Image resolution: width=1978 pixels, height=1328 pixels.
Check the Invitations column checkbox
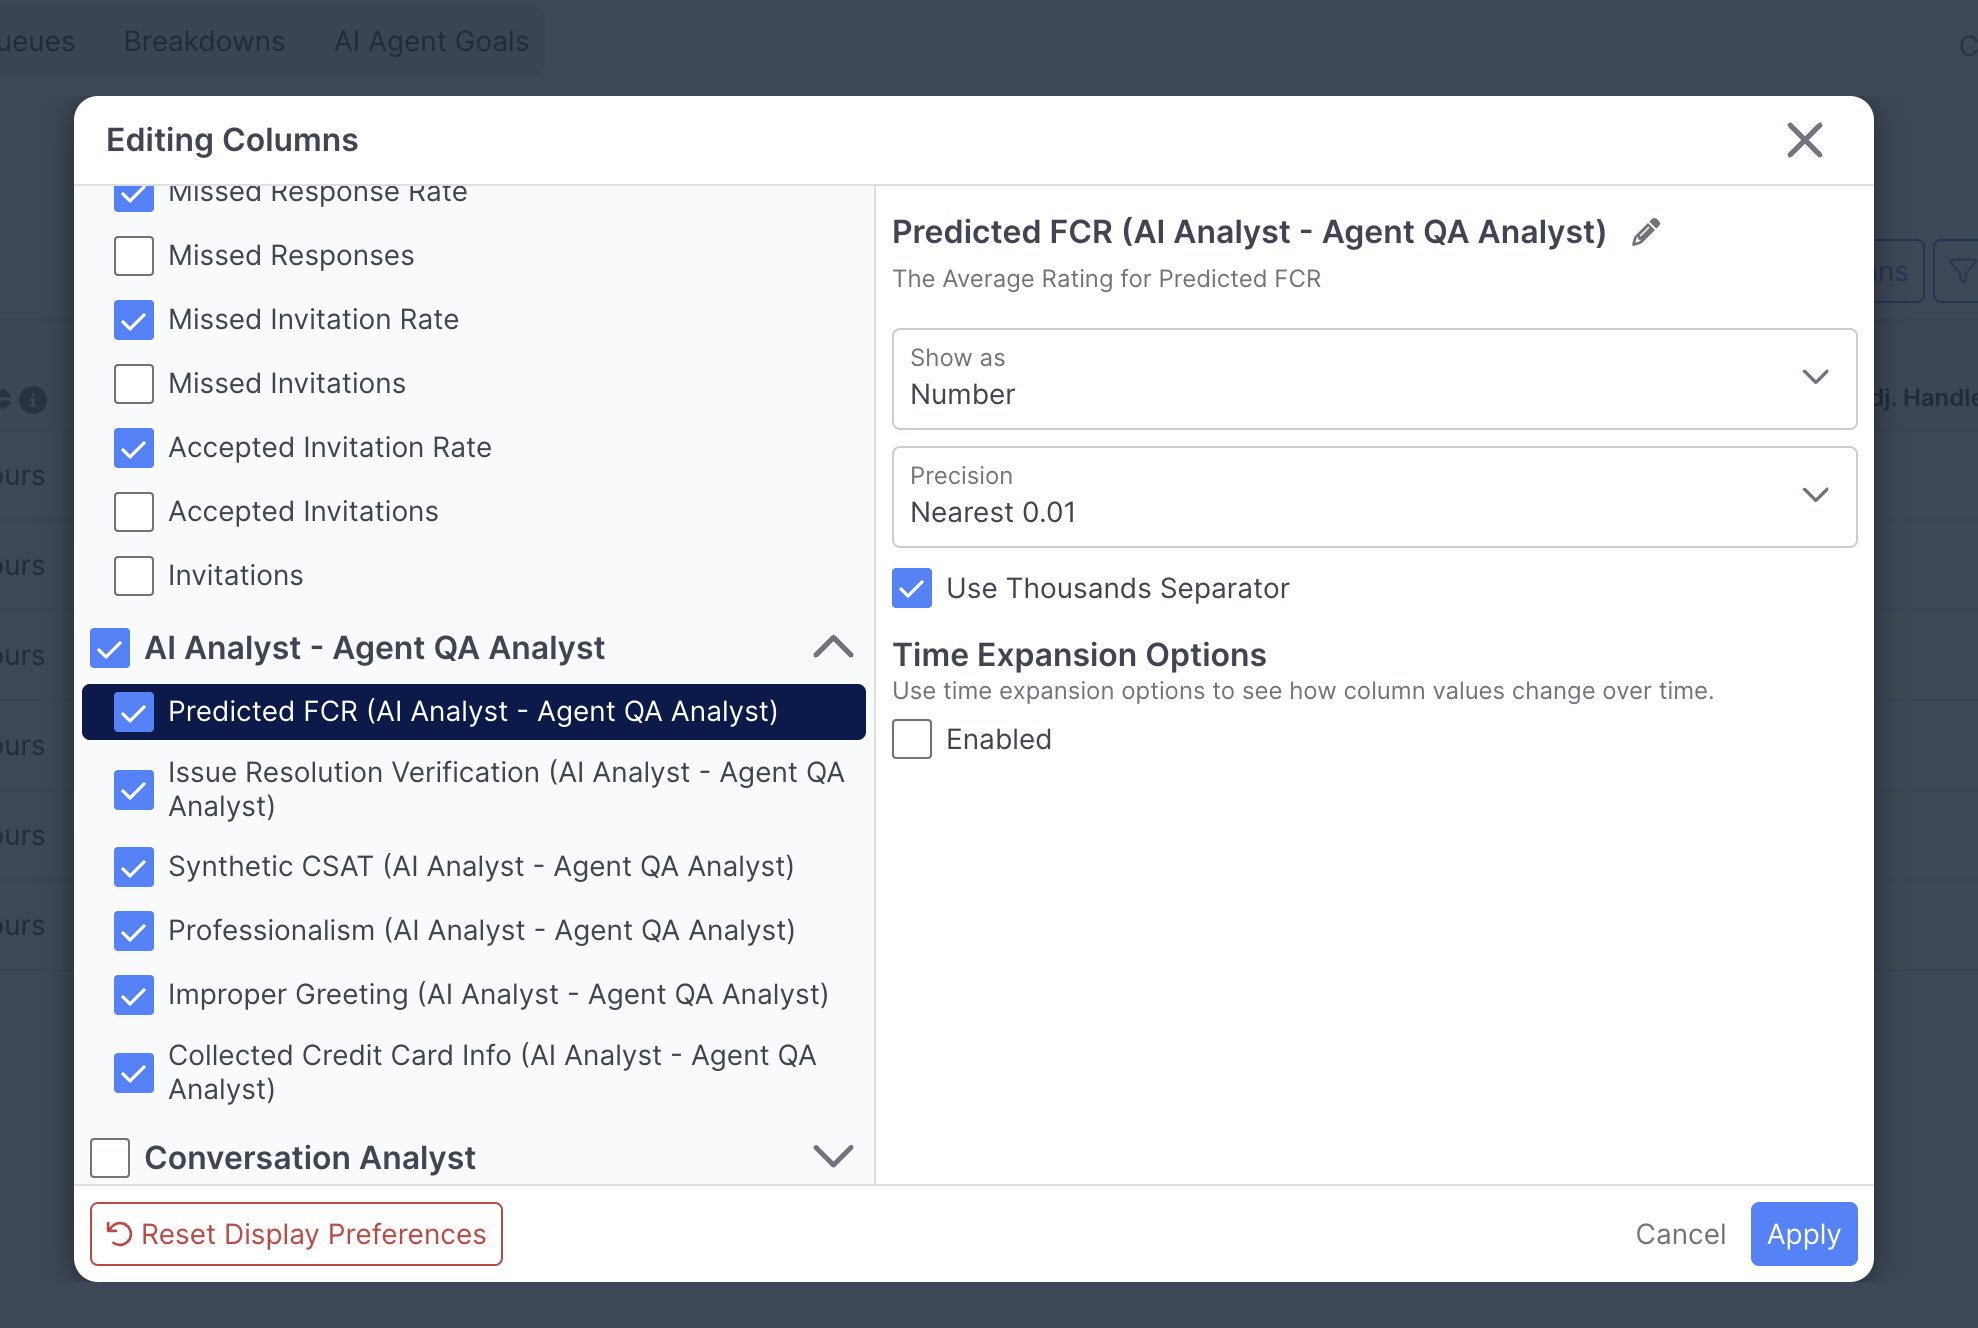(x=134, y=576)
